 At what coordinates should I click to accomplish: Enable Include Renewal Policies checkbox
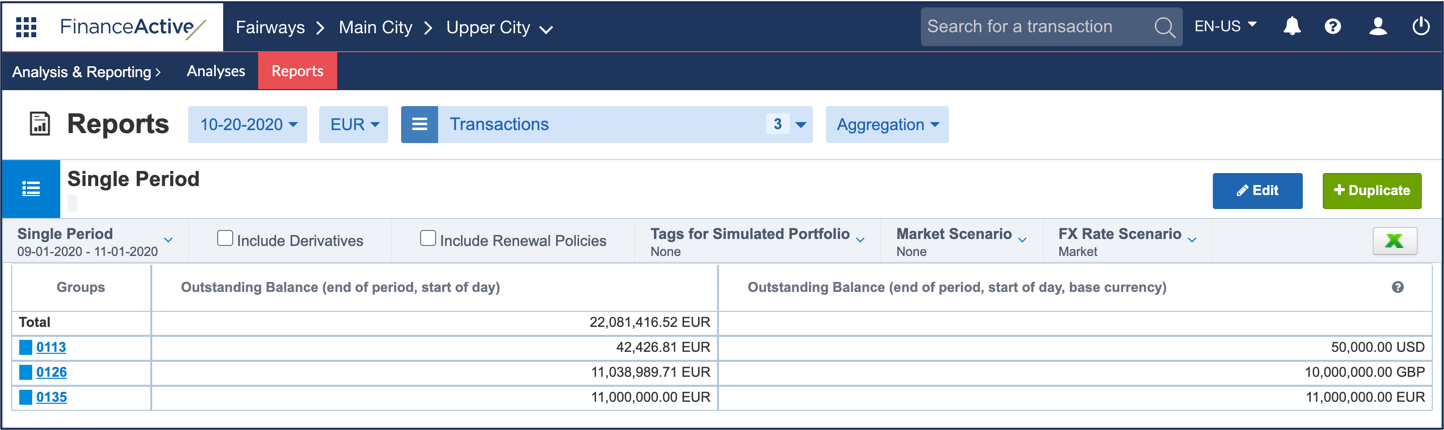[428, 238]
